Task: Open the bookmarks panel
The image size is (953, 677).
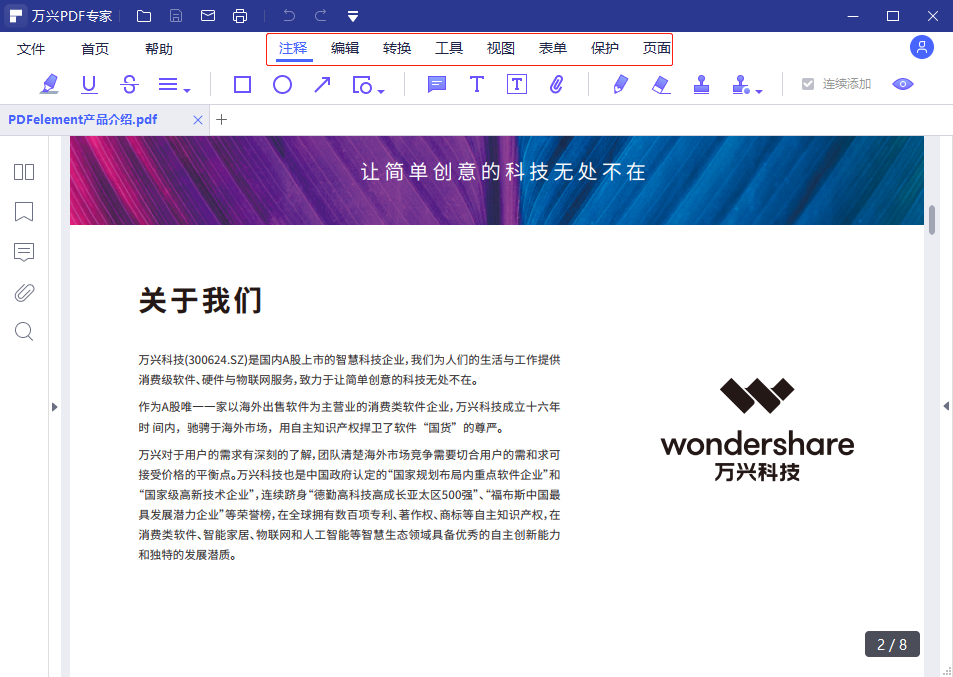Action: pyautogui.click(x=23, y=212)
